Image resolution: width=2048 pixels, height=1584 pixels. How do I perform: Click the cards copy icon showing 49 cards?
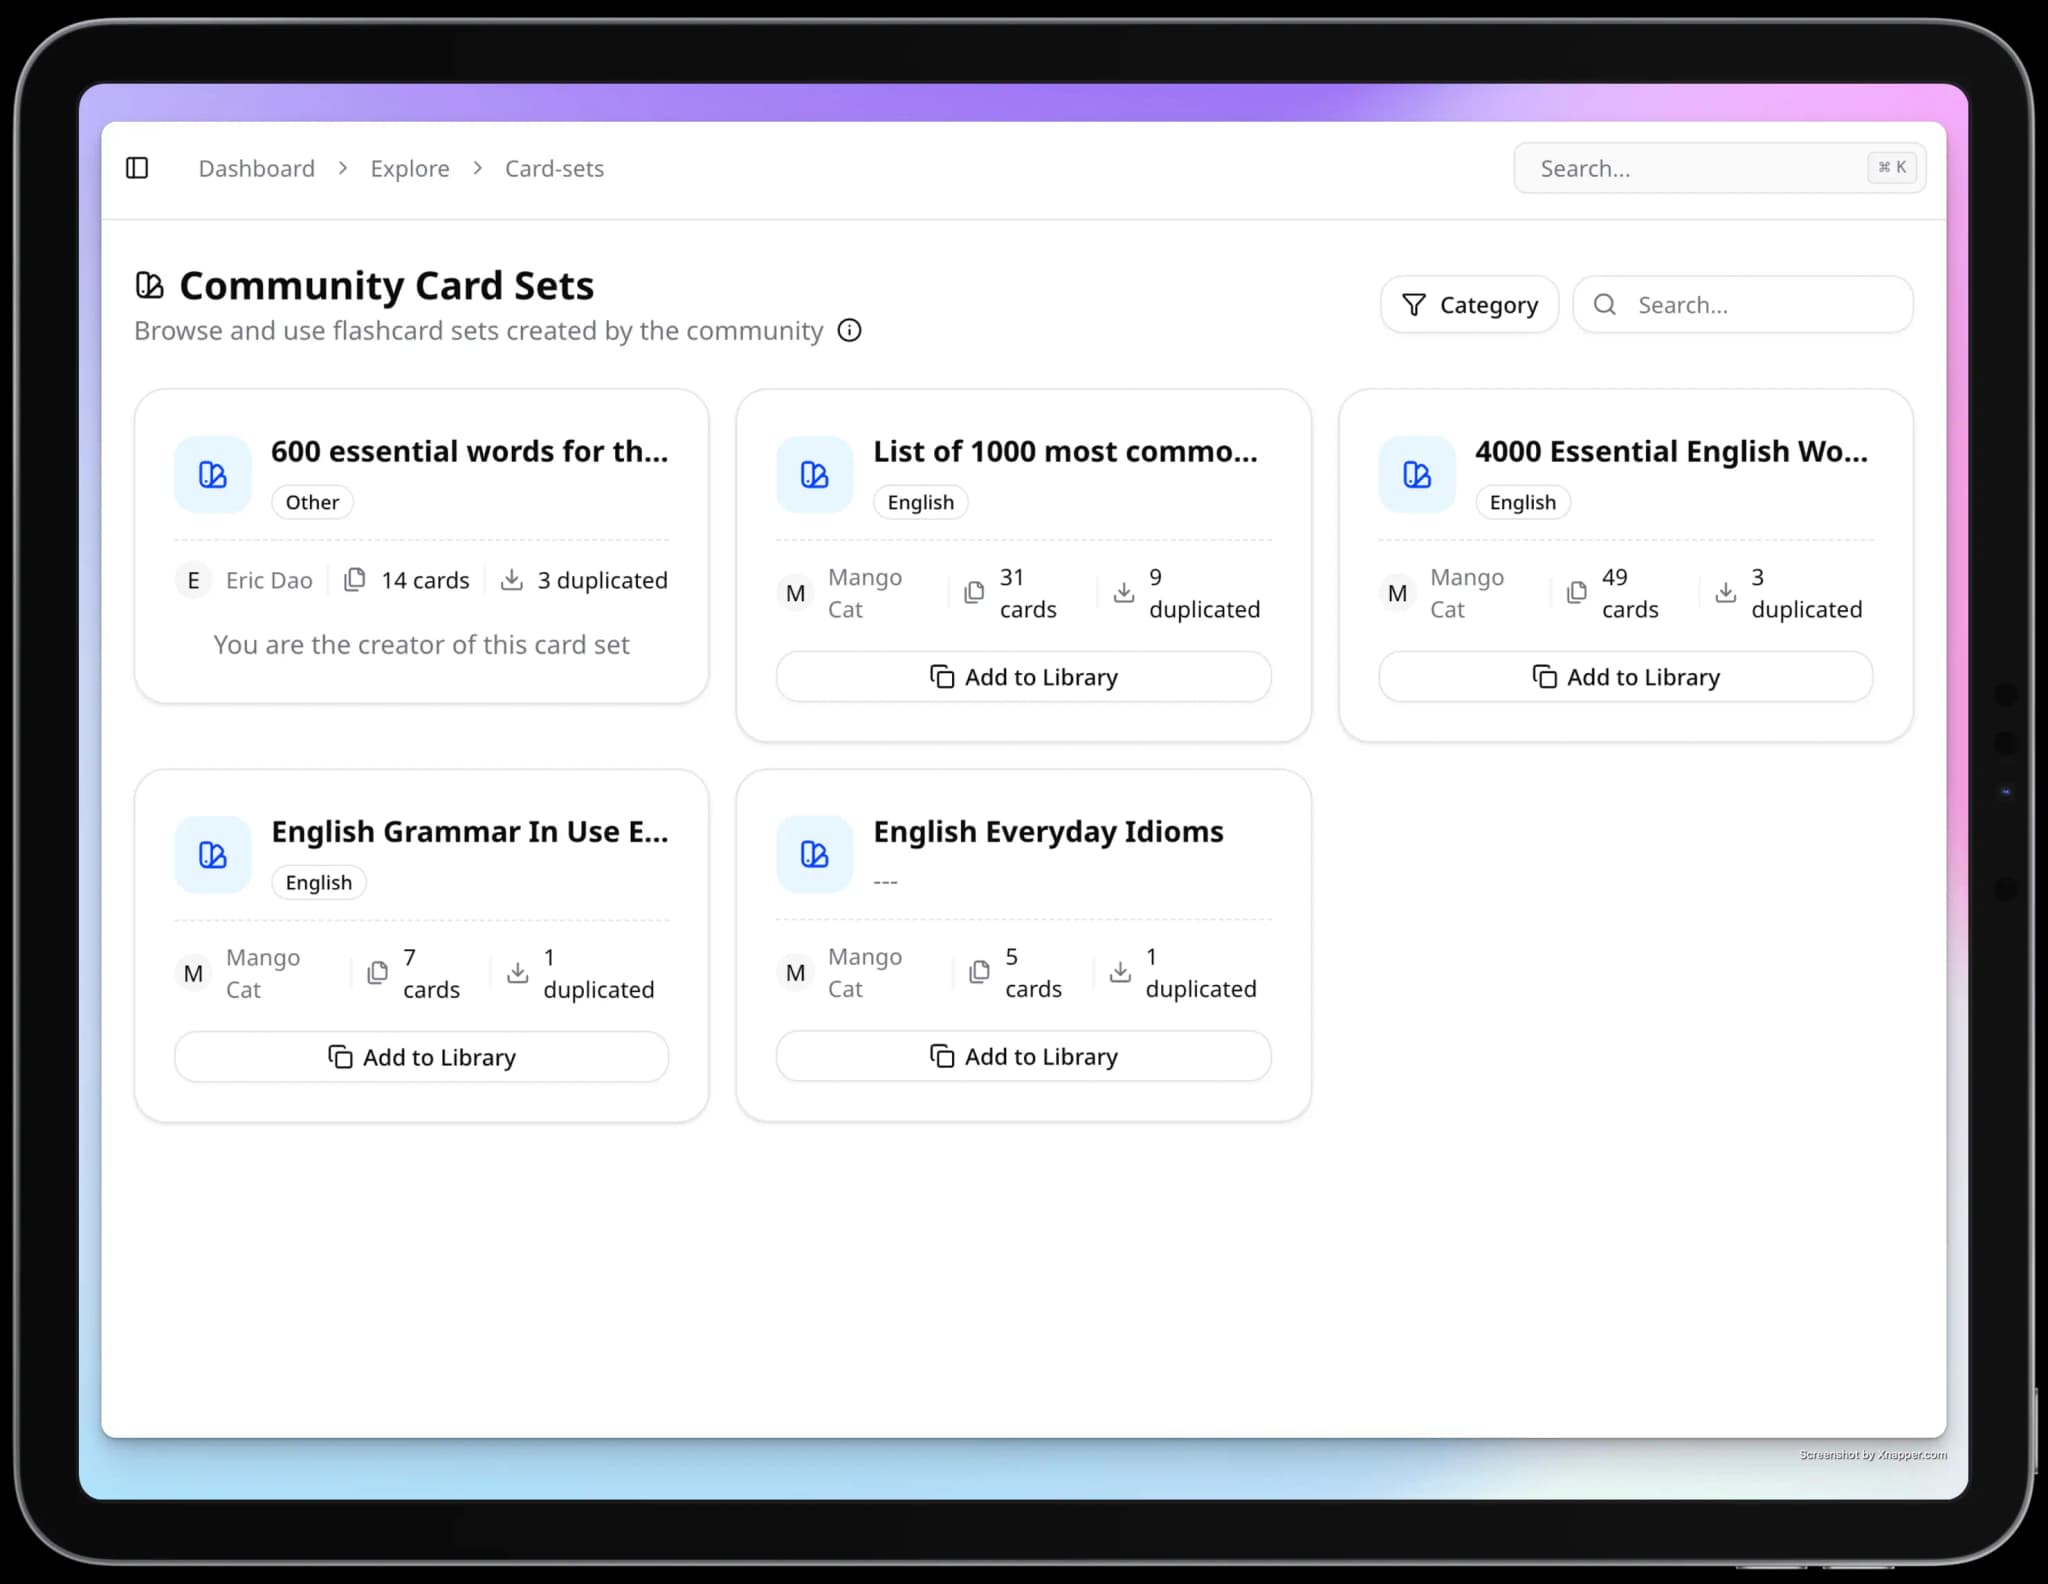1574,592
